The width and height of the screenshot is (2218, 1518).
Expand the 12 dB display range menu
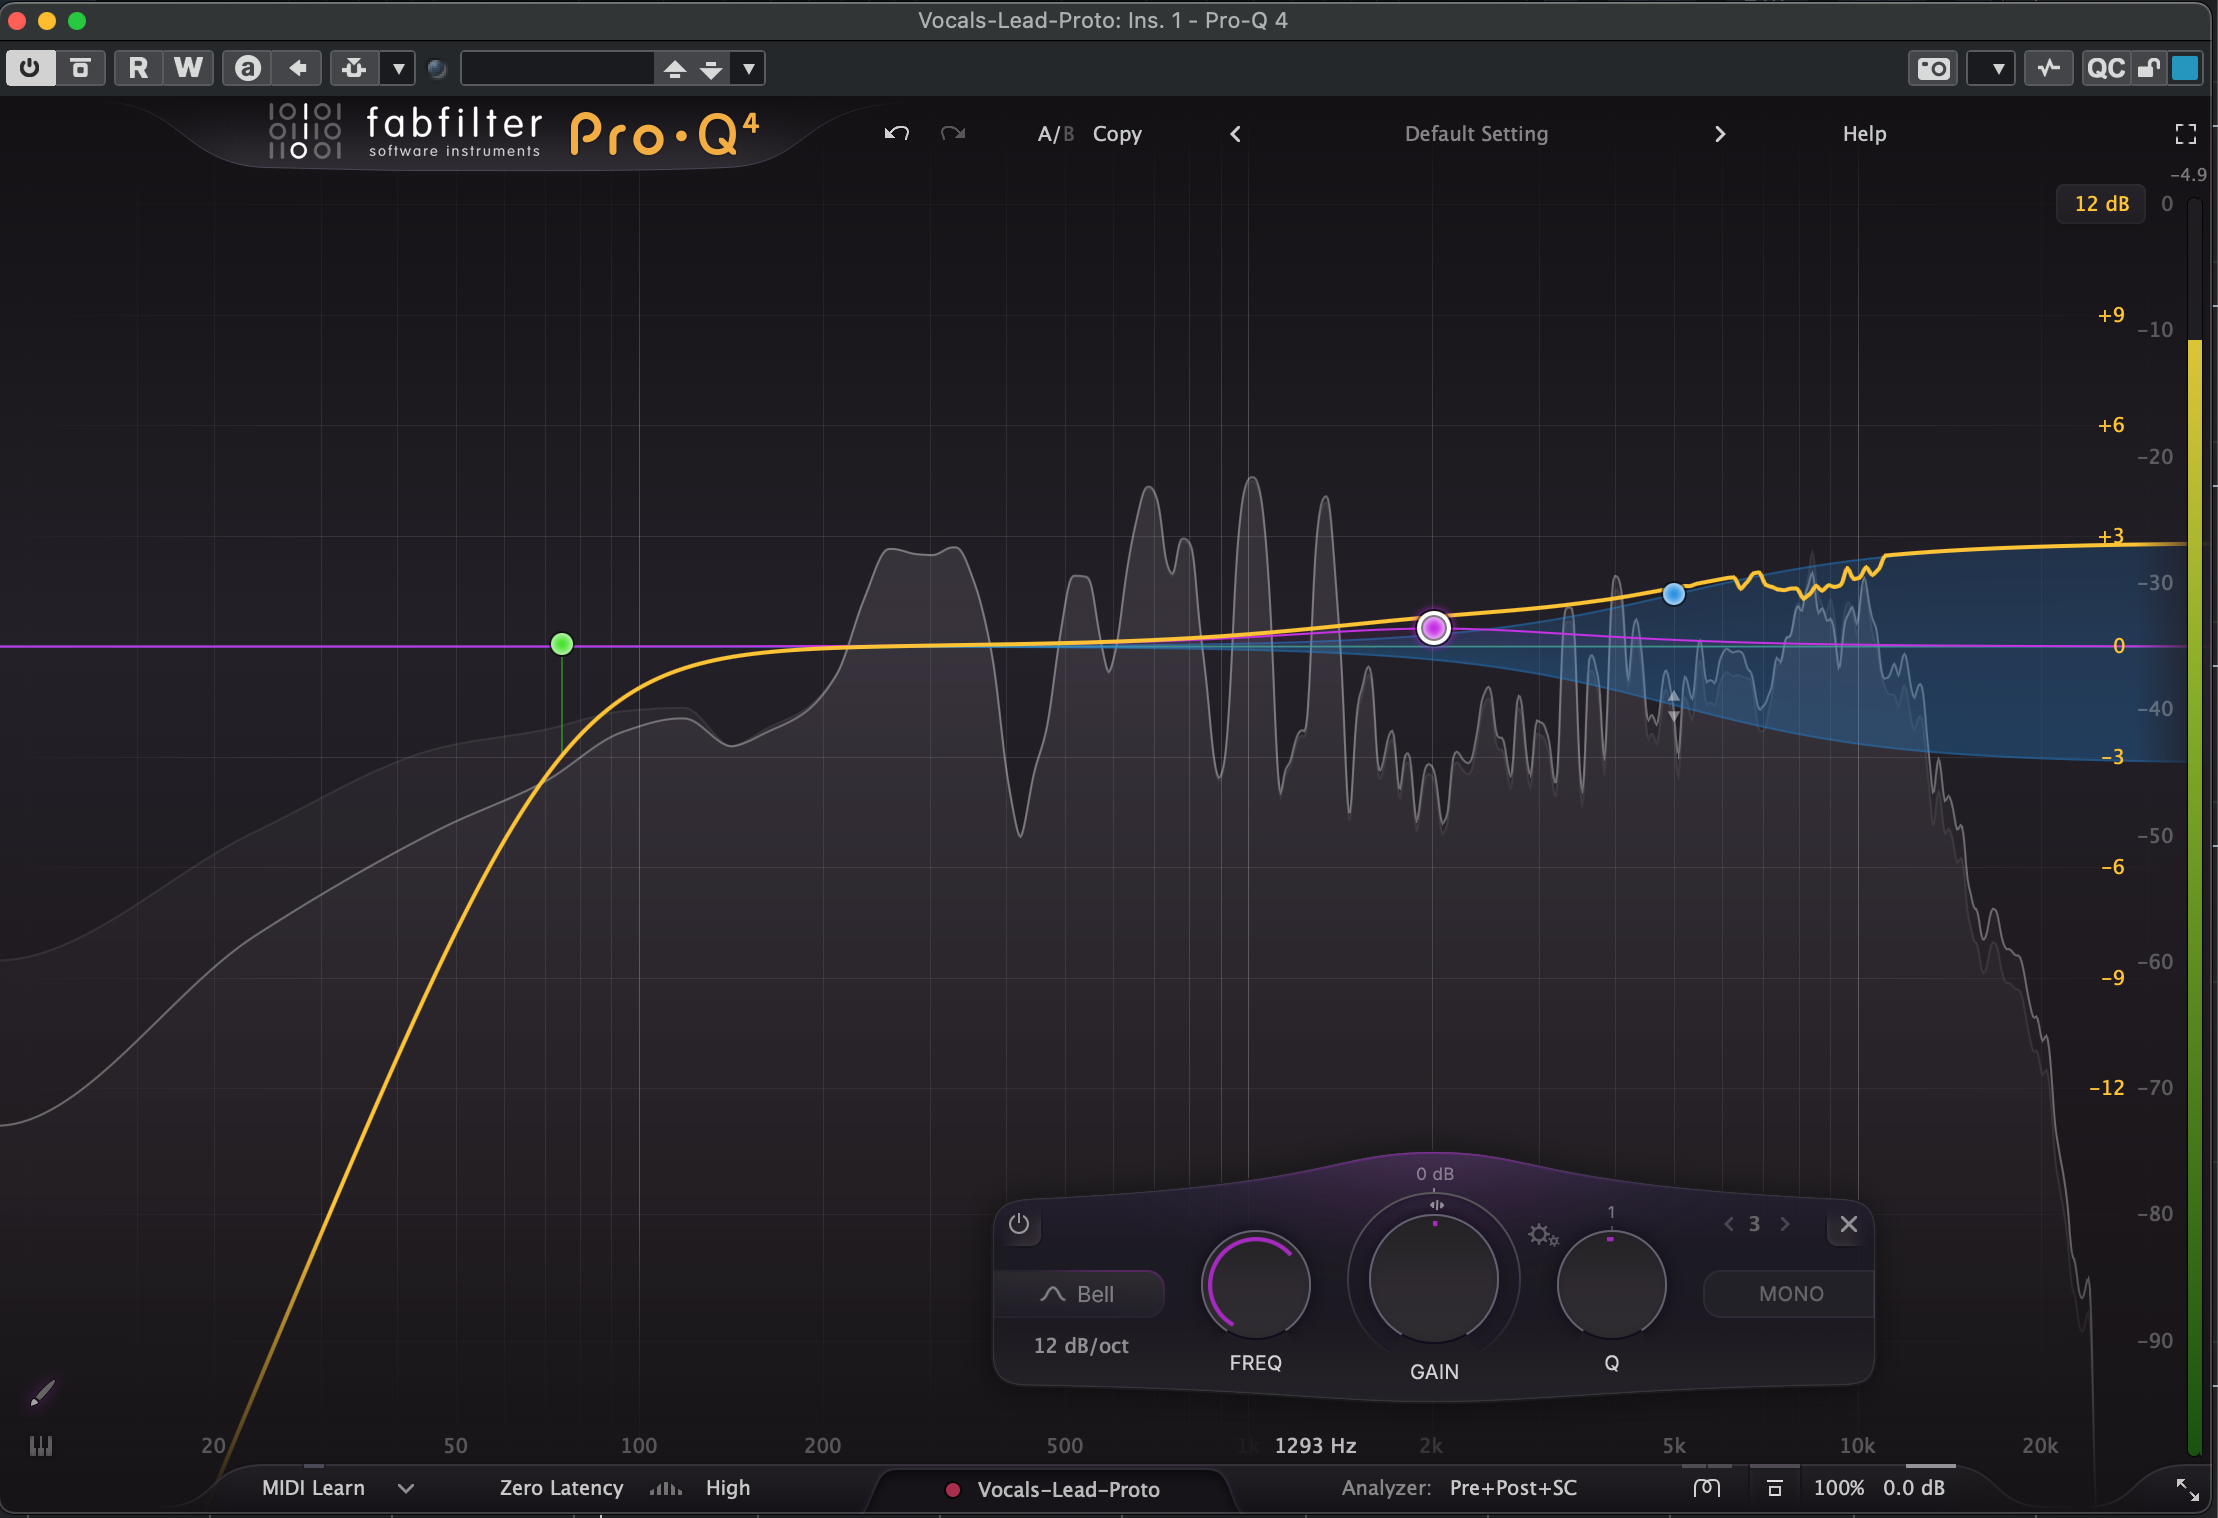pyautogui.click(x=2101, y=204)
